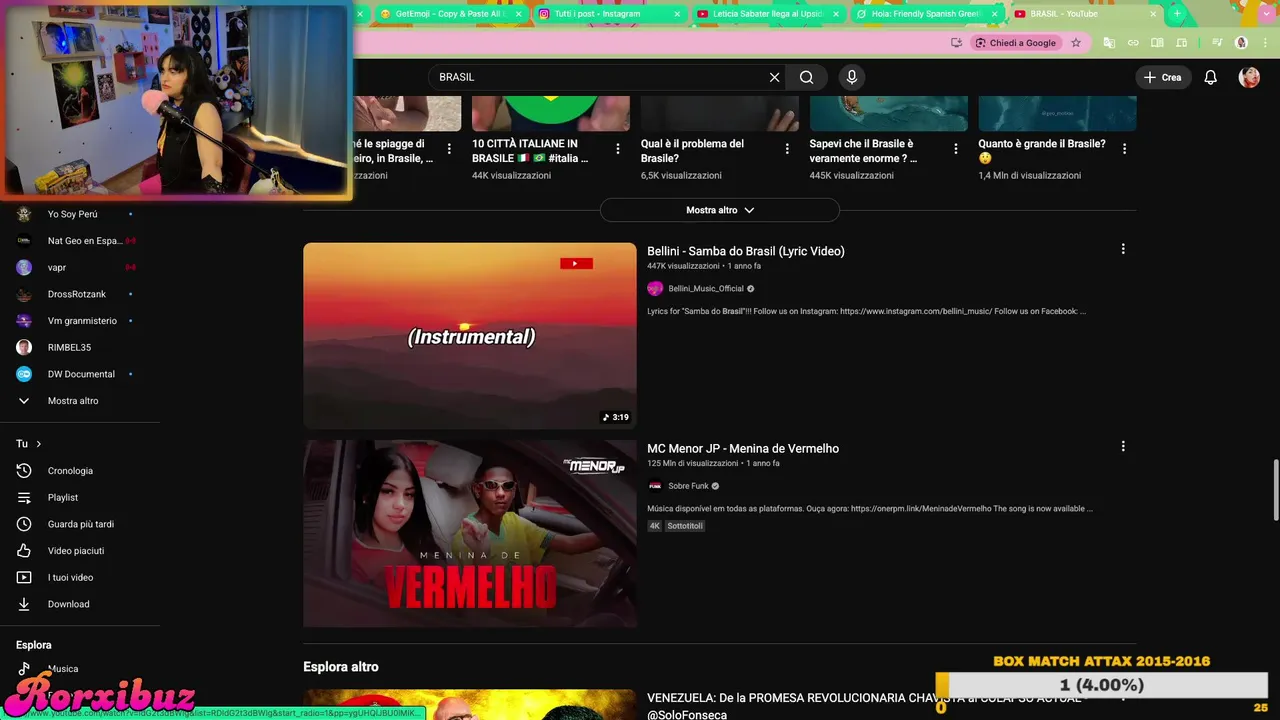Open Bellini_Music_Official channel name
Screen dimensions: 1280x720
click(x=706, y=289)
